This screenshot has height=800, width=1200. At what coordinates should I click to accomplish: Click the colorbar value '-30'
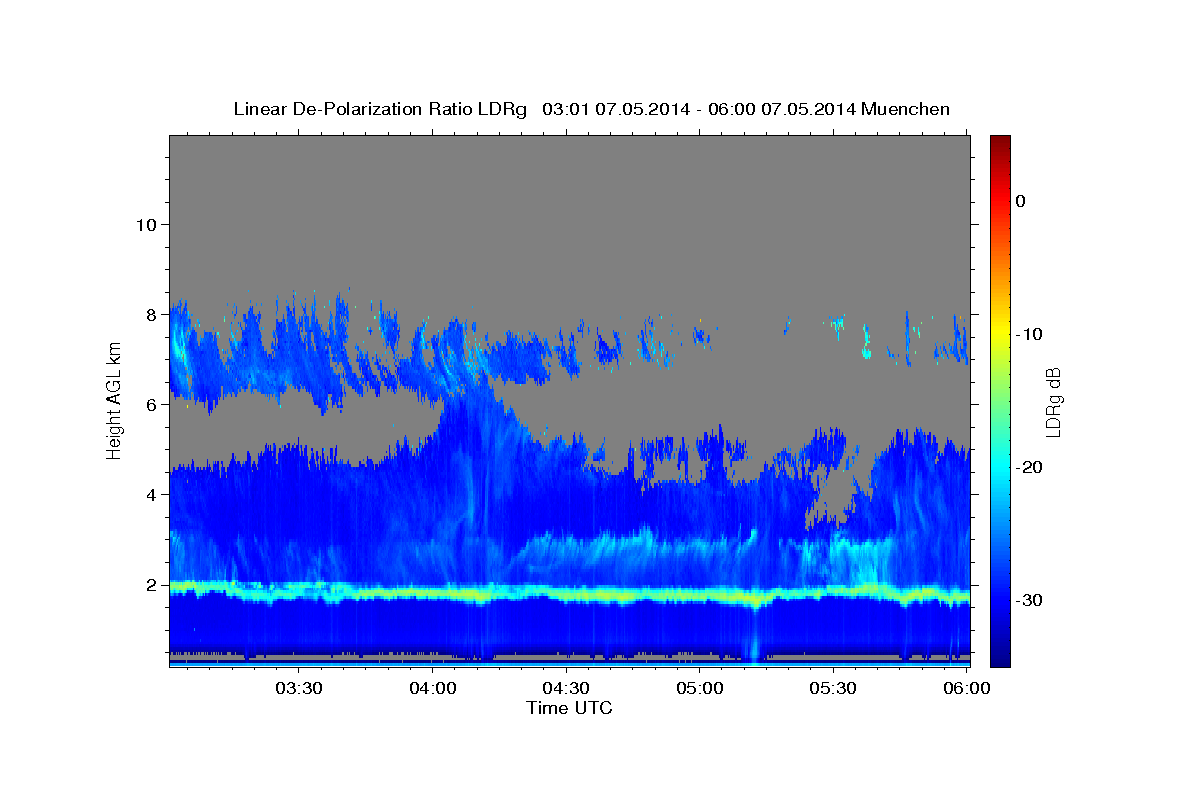point(1030,600)
